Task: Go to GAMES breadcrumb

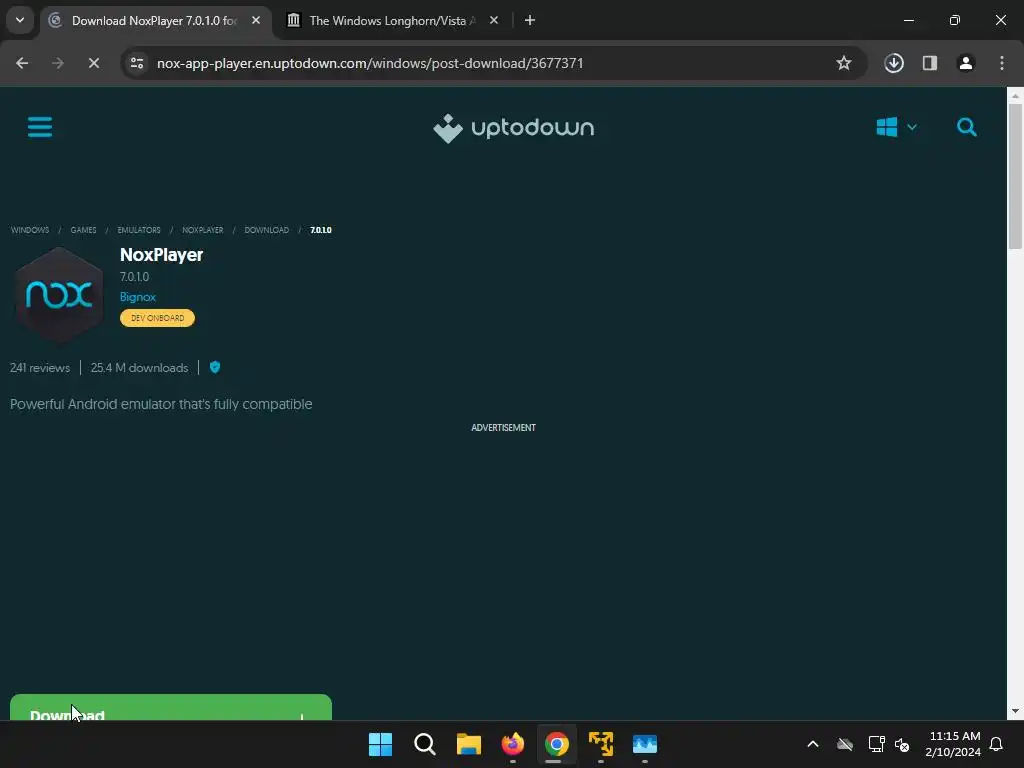Action: [x=83, y=230]
